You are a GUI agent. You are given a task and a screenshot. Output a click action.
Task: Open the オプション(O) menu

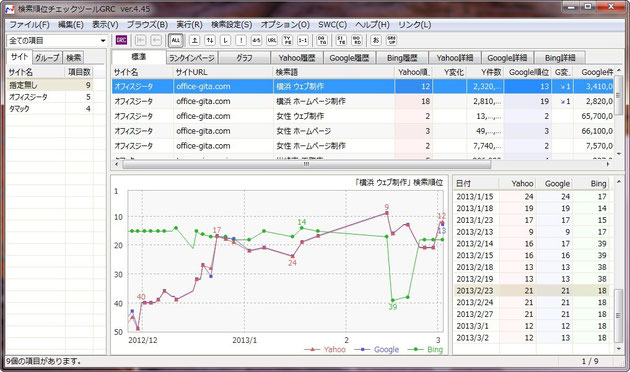click(x=285, y=25)
